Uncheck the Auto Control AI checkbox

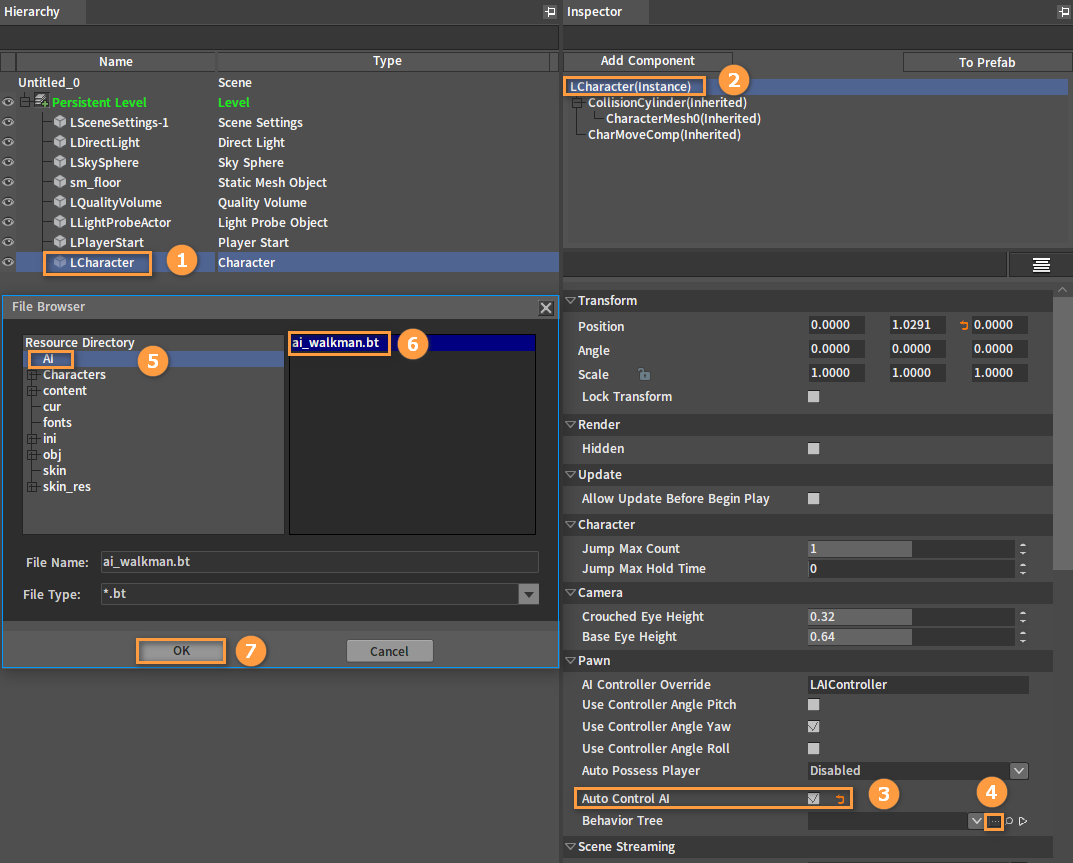[x=814, y=798]
